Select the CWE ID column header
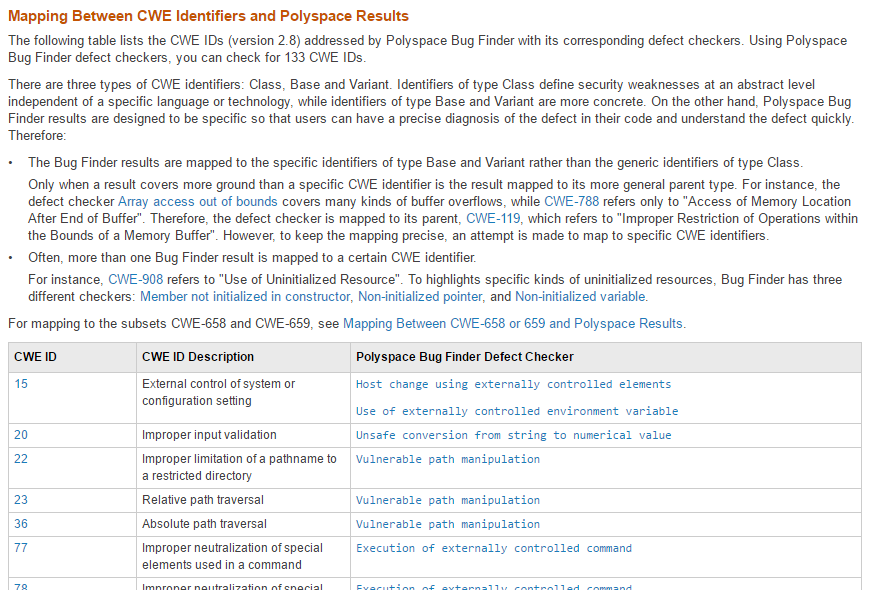Screen dimensions: 871x590 click(x=72, y=357)
